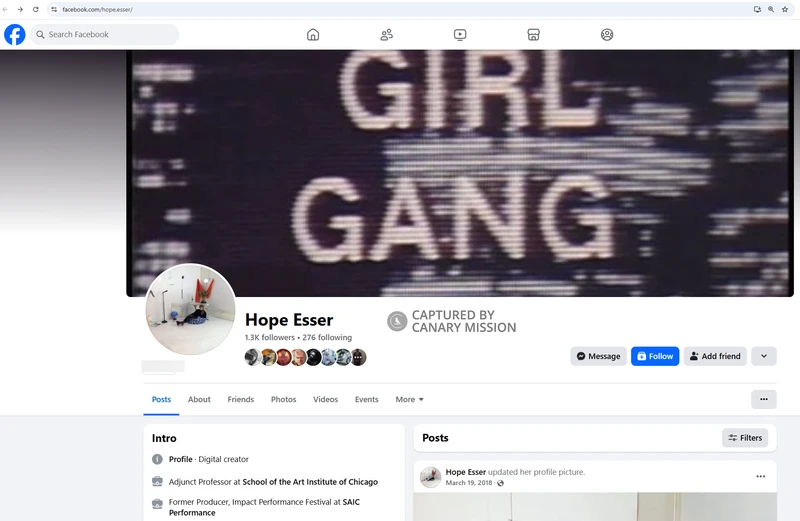The width and height of the screenshot is (800, 521).
Task: Click the briefcase icon next to Adjunct Professor
Action: pyautogui.click(x=158, y=482)
